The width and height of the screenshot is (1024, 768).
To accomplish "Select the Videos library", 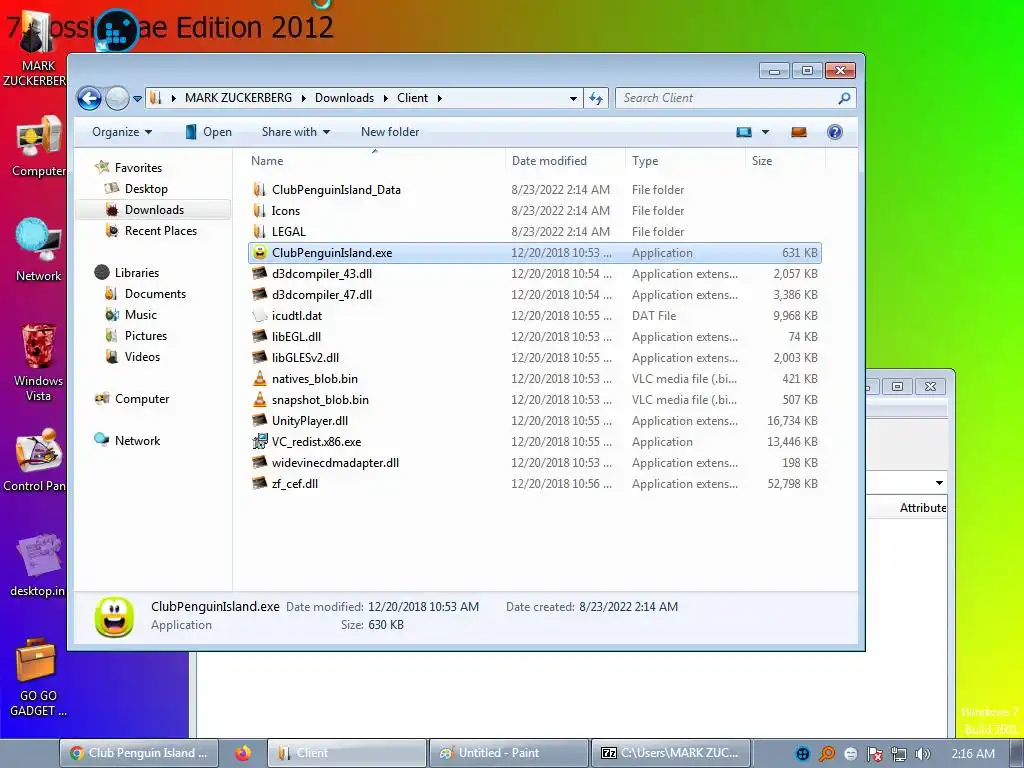I will (x=142, y=357).
